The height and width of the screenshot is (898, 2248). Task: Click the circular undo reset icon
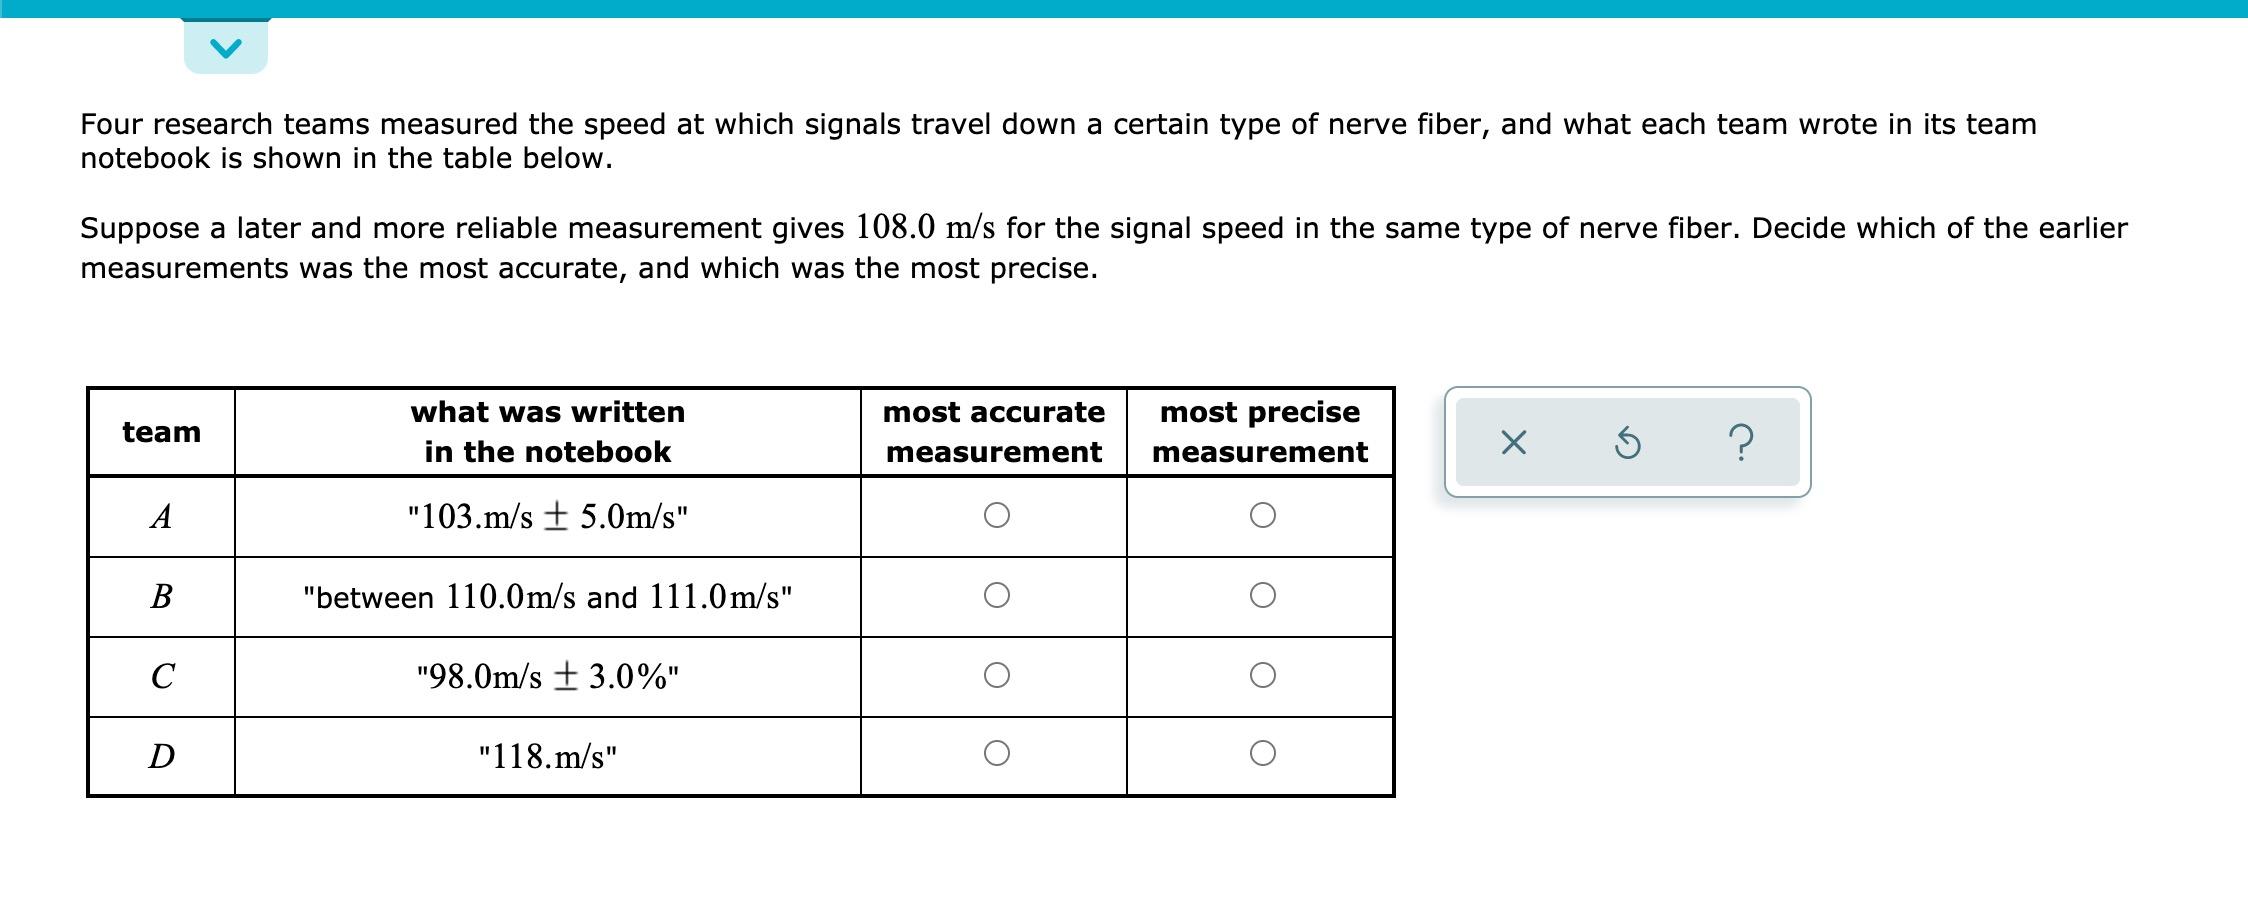click(x=1628, y=442)
